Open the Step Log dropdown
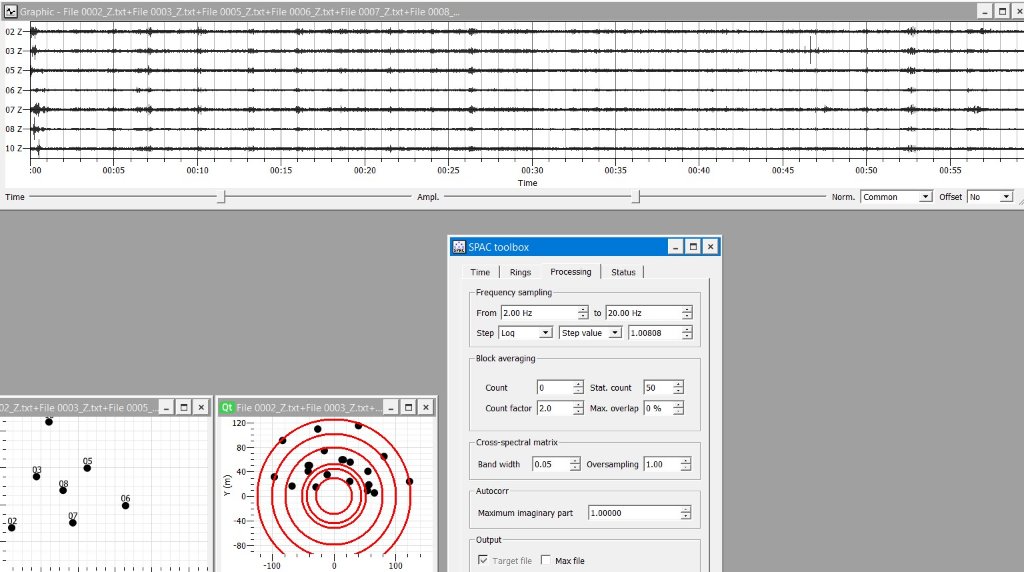This screenshot has height=572, width=1024. 526,333
